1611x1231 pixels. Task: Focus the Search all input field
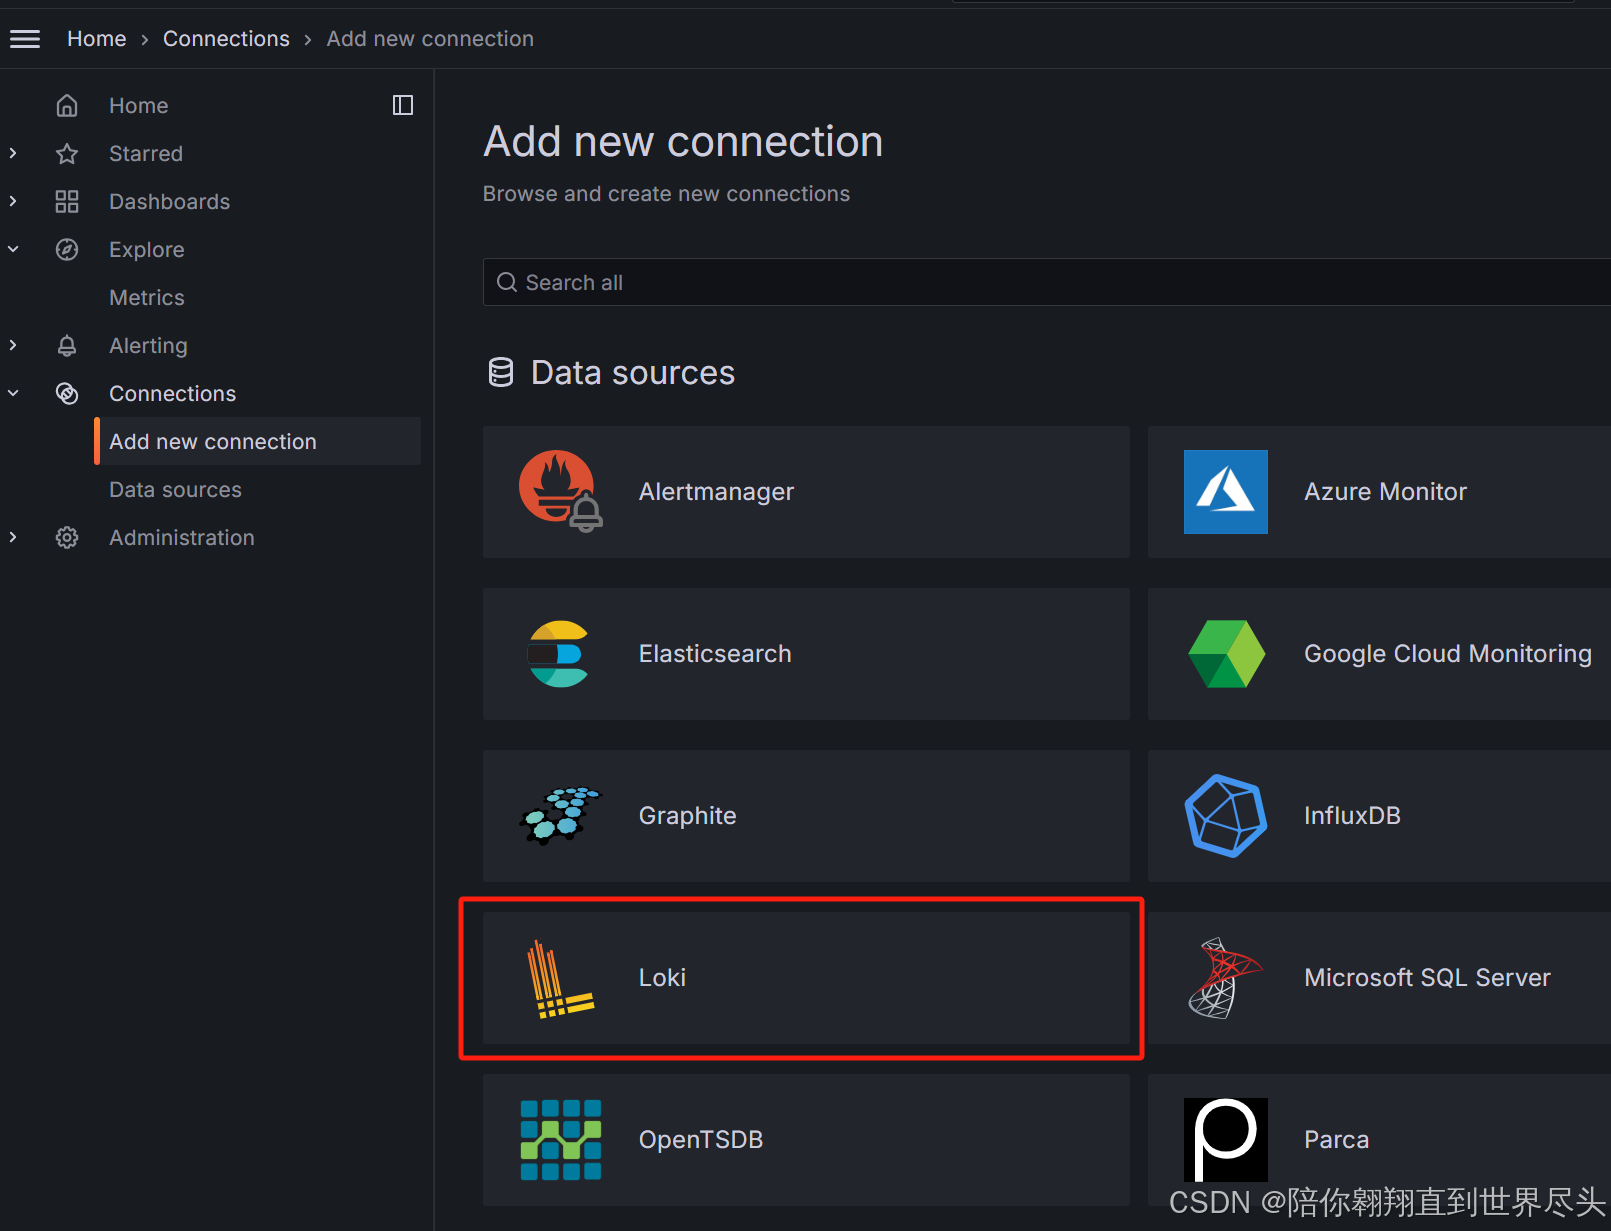click(x=1046, y=283)
